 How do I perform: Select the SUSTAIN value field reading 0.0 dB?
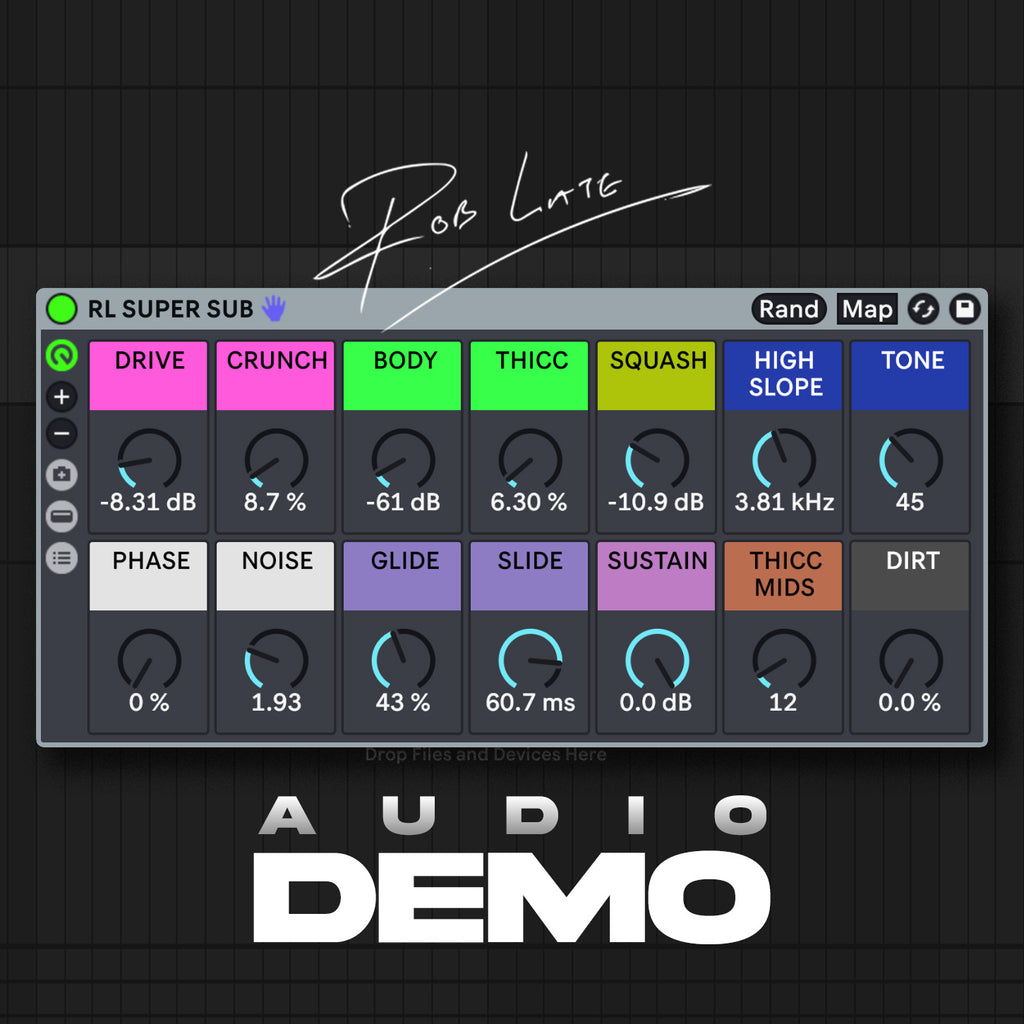point(656,703)
